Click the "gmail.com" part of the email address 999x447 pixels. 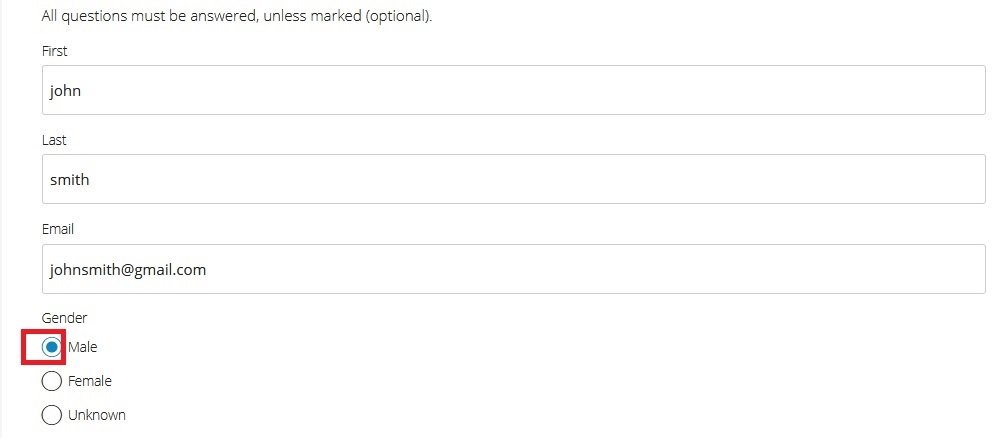[170, 270]
